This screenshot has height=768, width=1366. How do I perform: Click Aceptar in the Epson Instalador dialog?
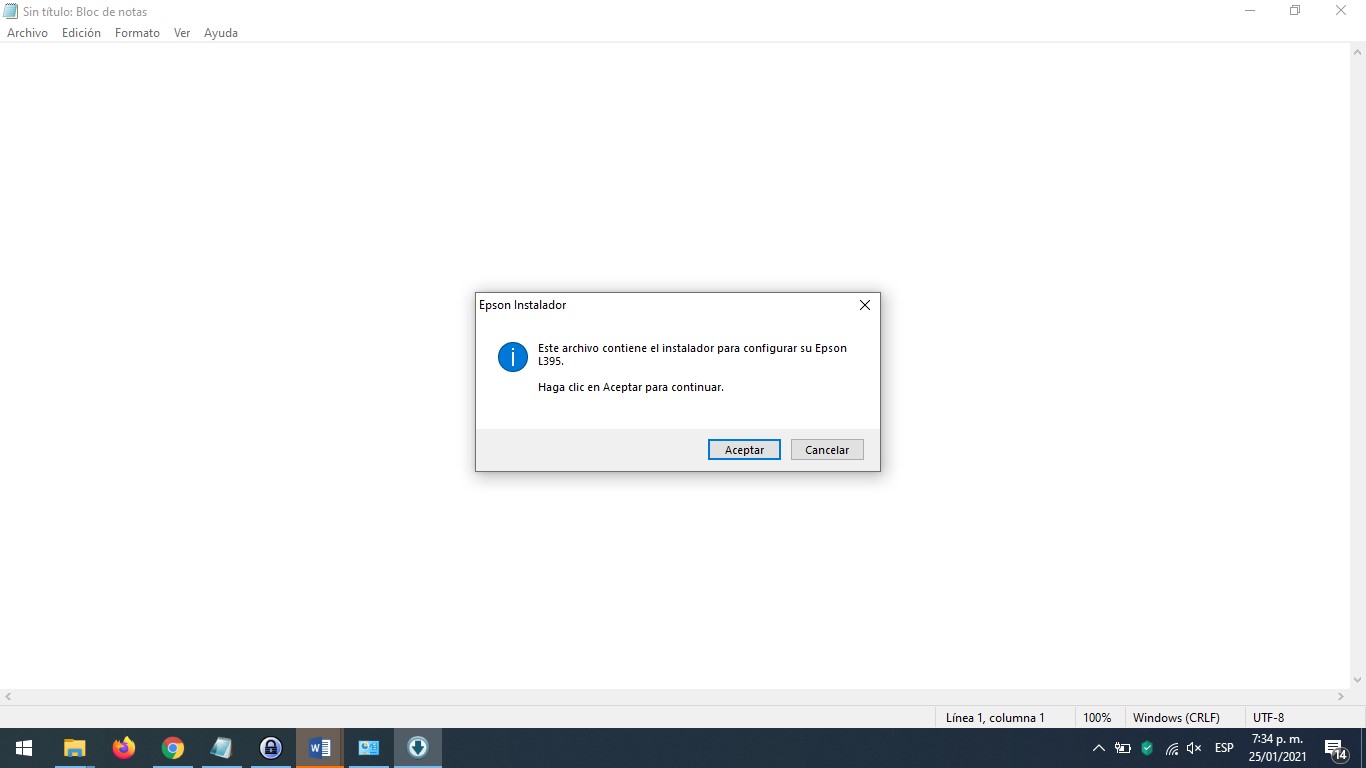(744, 450)
